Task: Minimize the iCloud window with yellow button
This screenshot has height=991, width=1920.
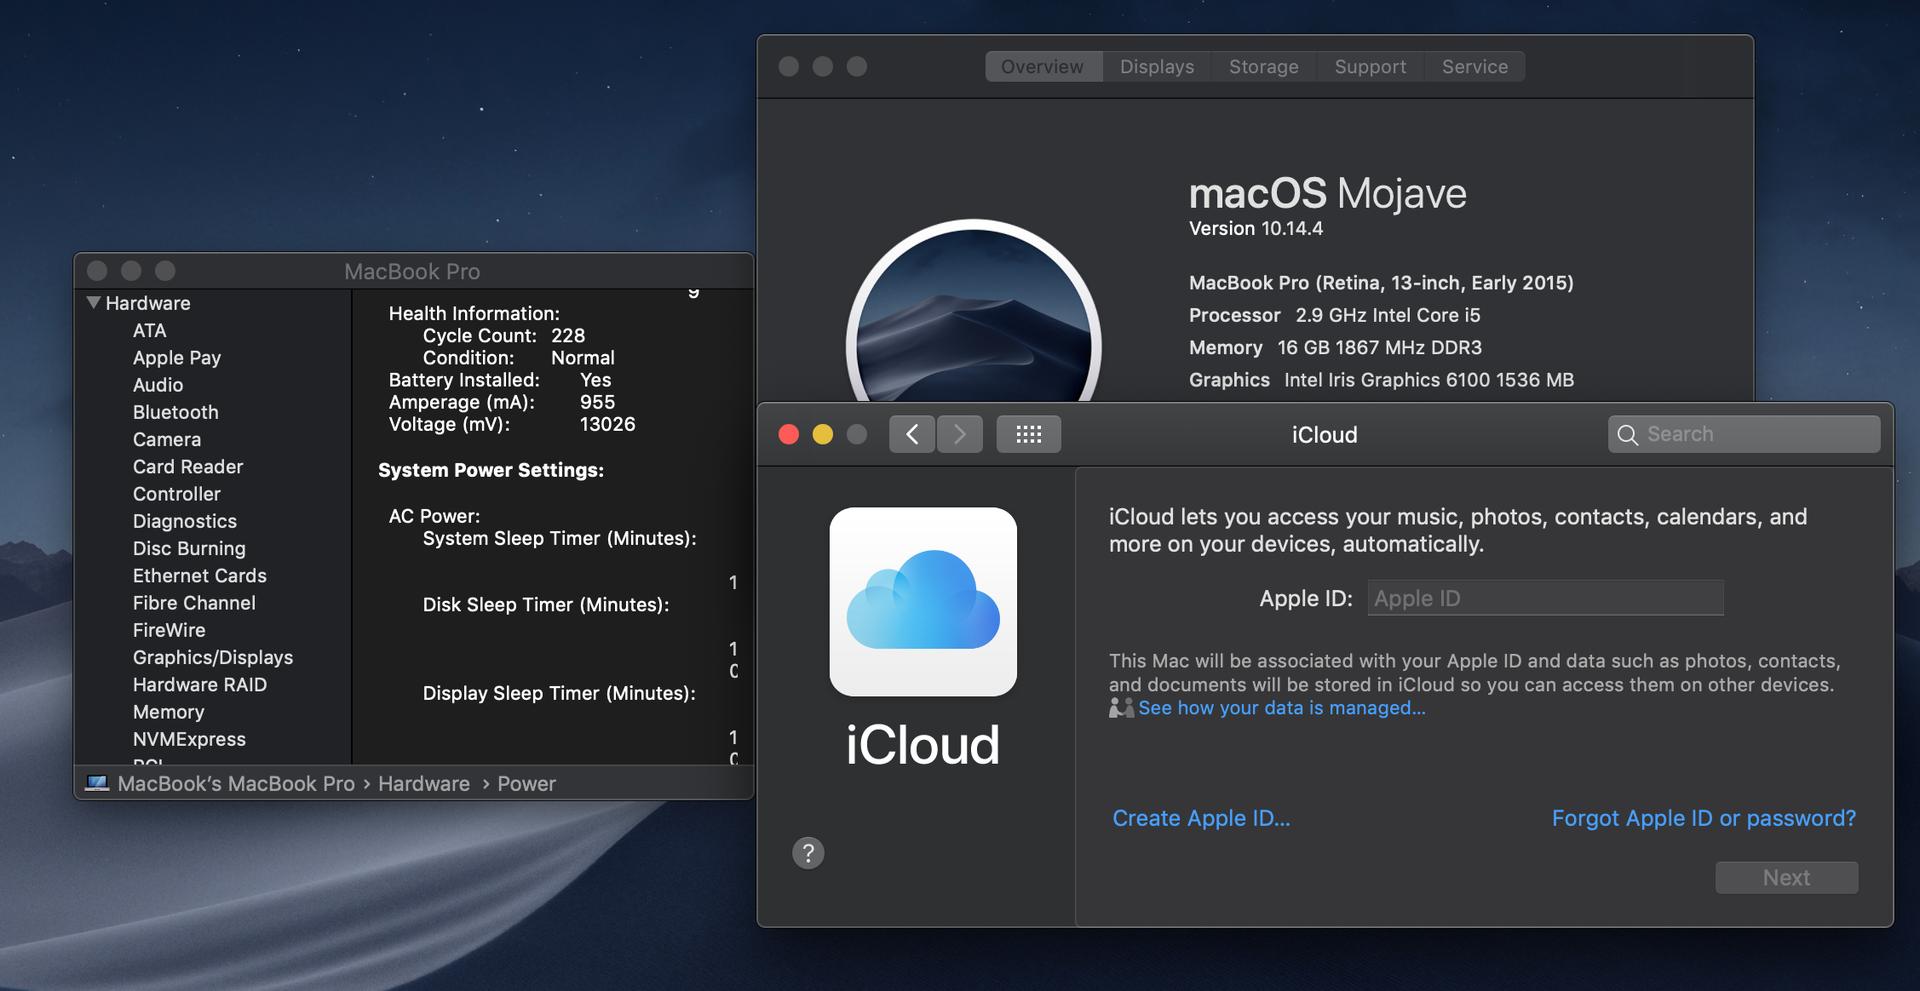Action: coord(823,434)
